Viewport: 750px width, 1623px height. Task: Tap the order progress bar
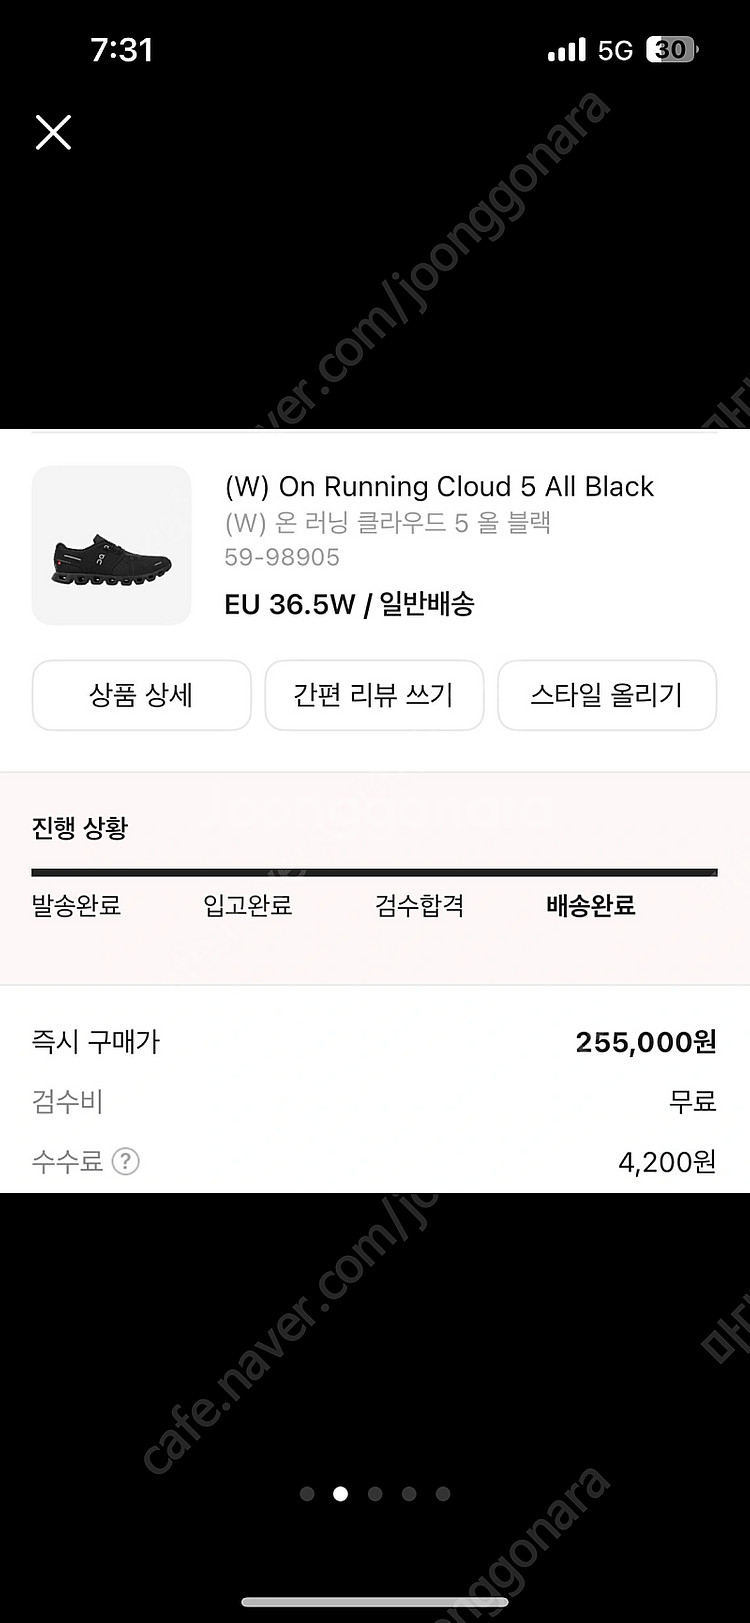click(374, 873)
